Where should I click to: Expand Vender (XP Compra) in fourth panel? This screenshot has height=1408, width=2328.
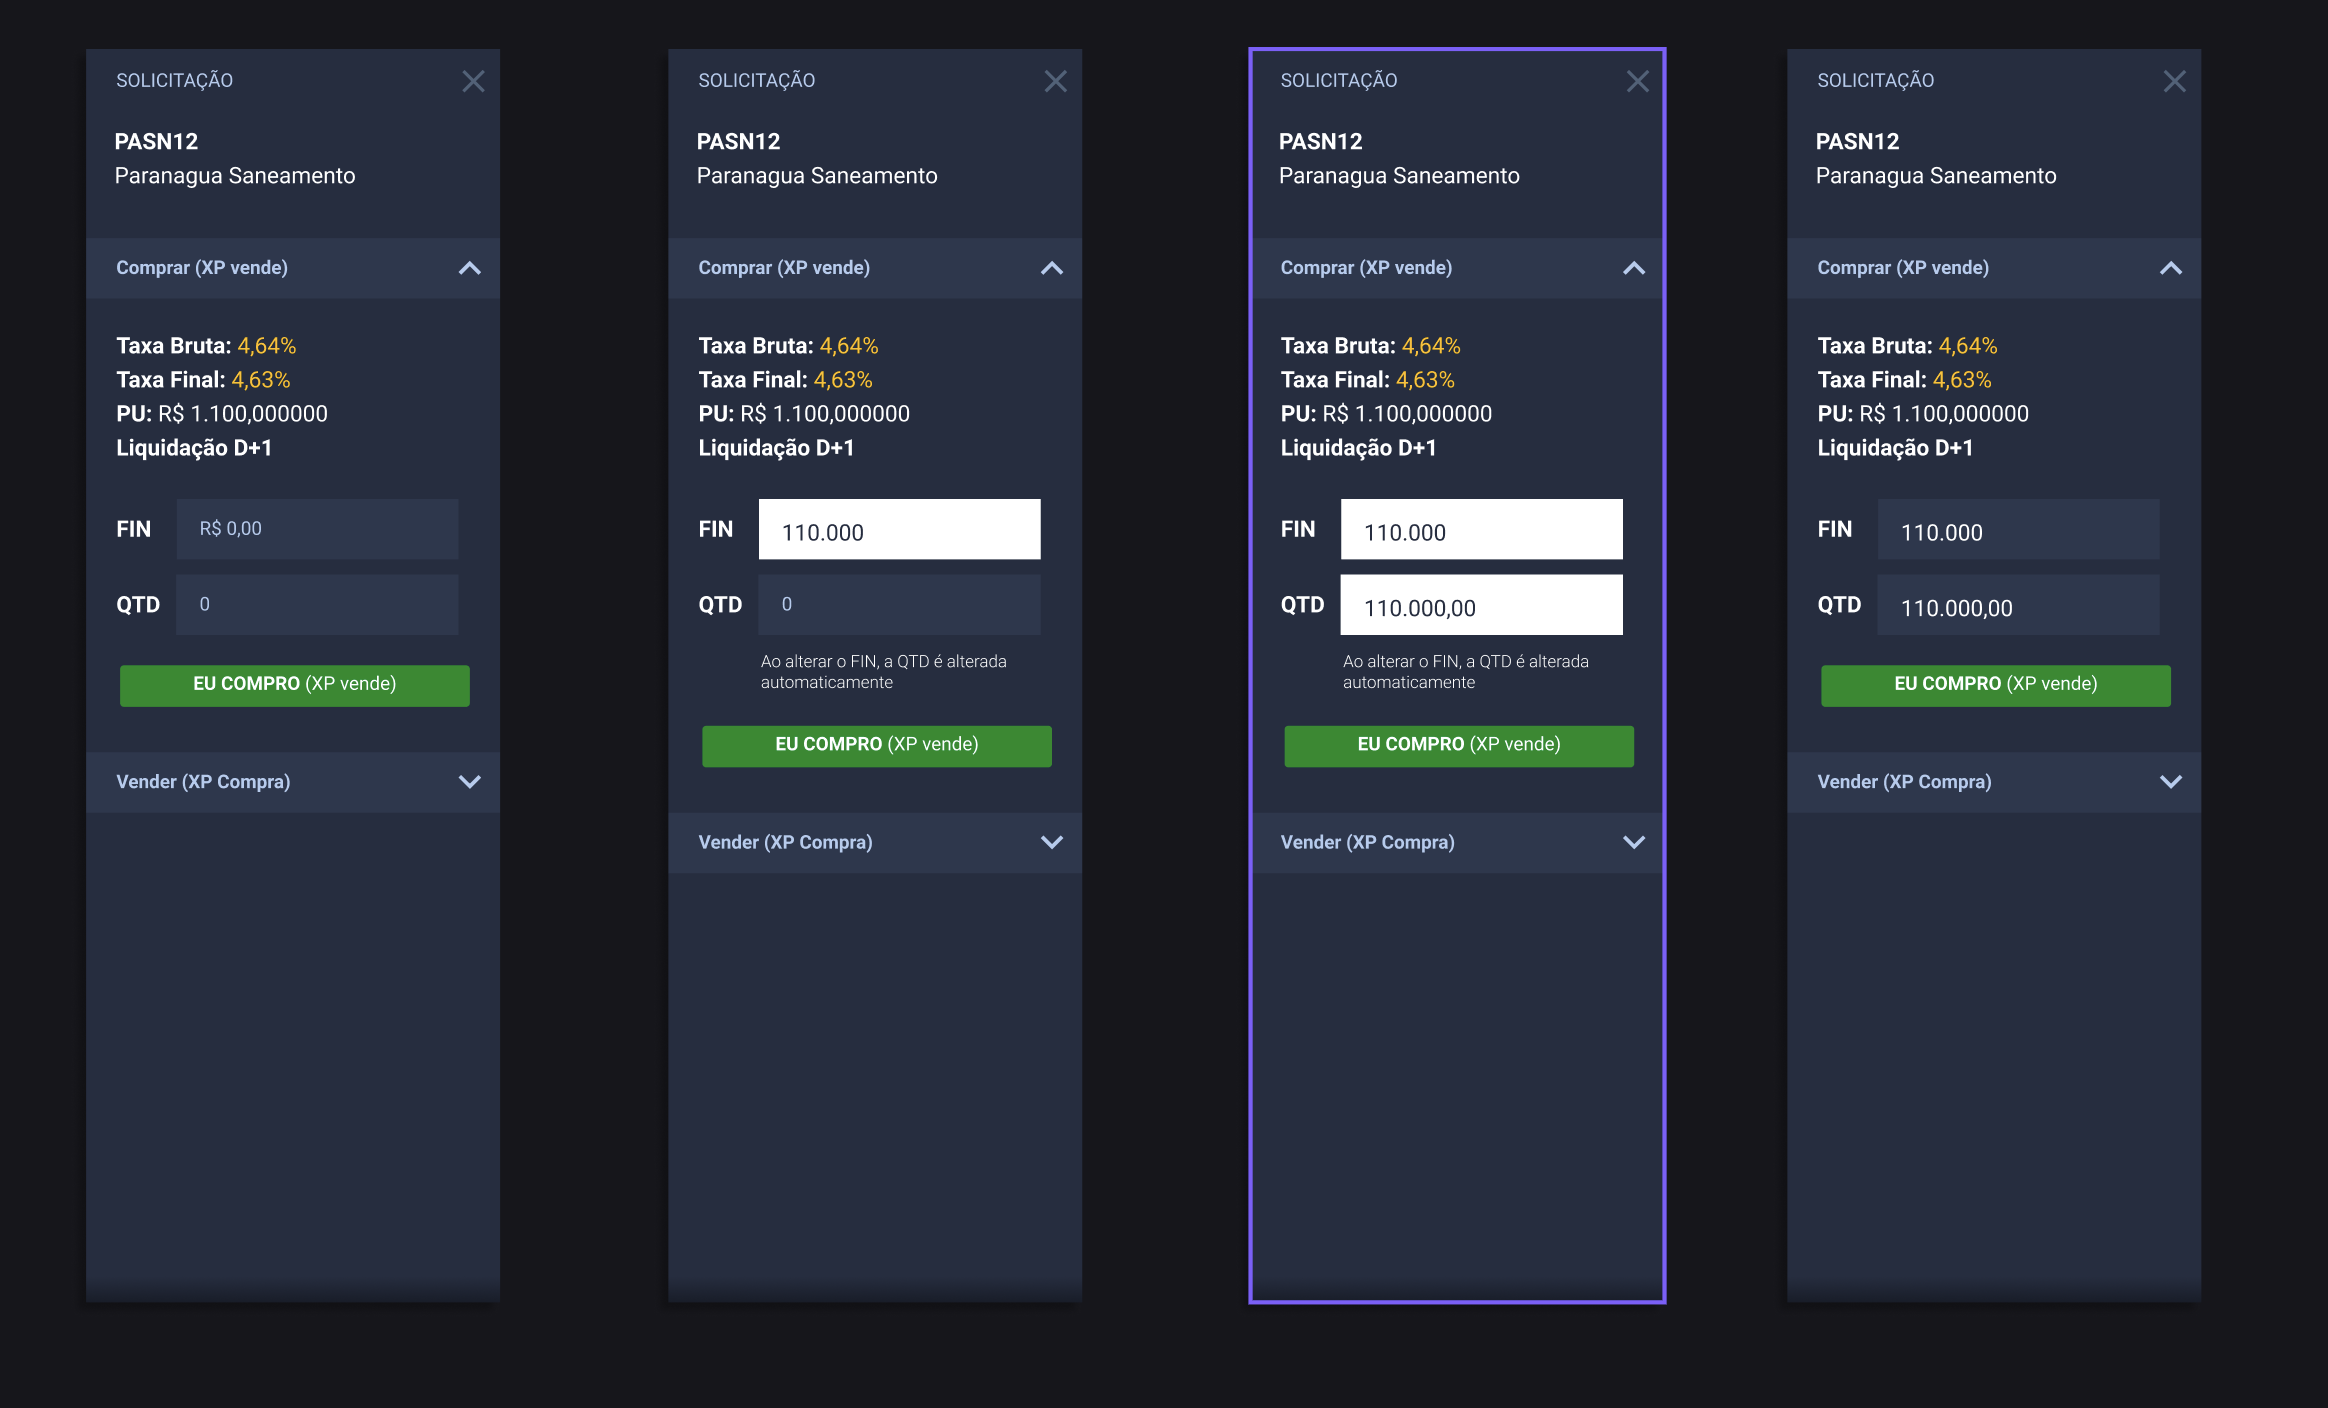(2170, 782)
